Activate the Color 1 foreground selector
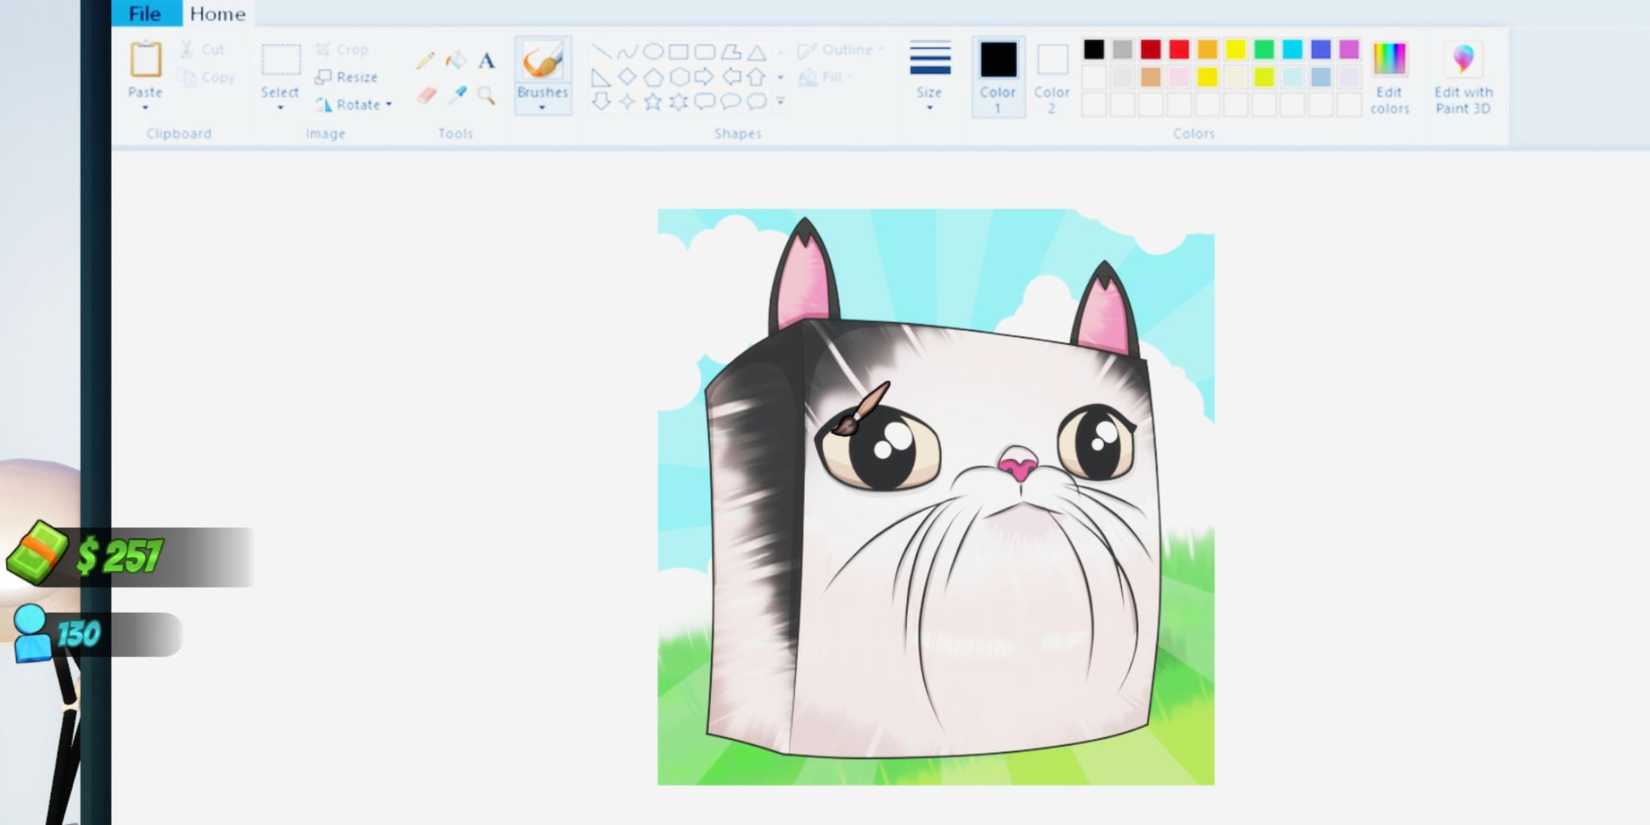 click(x=997, y=75)
